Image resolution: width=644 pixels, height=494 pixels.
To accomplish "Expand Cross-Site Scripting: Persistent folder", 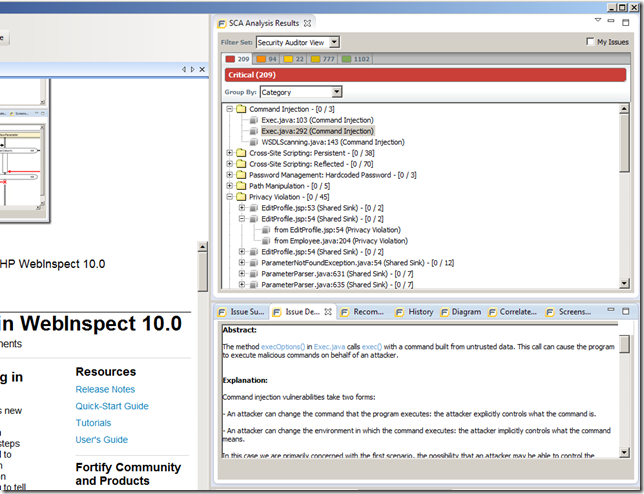I will (230, 153).
